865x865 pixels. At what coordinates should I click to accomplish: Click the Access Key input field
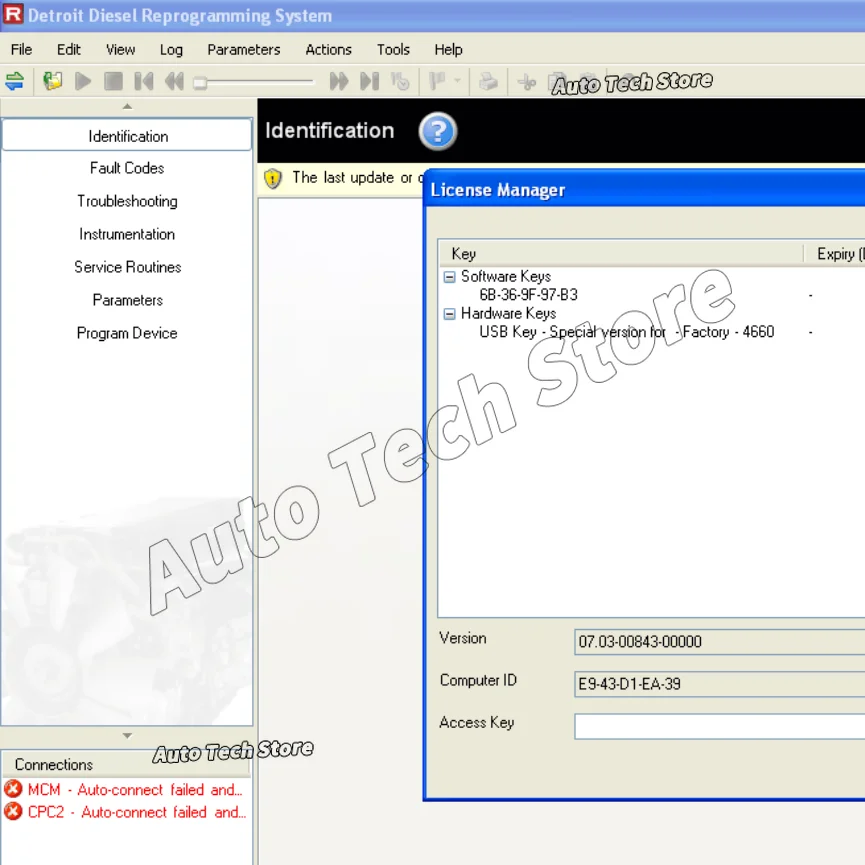click(719, 726)
